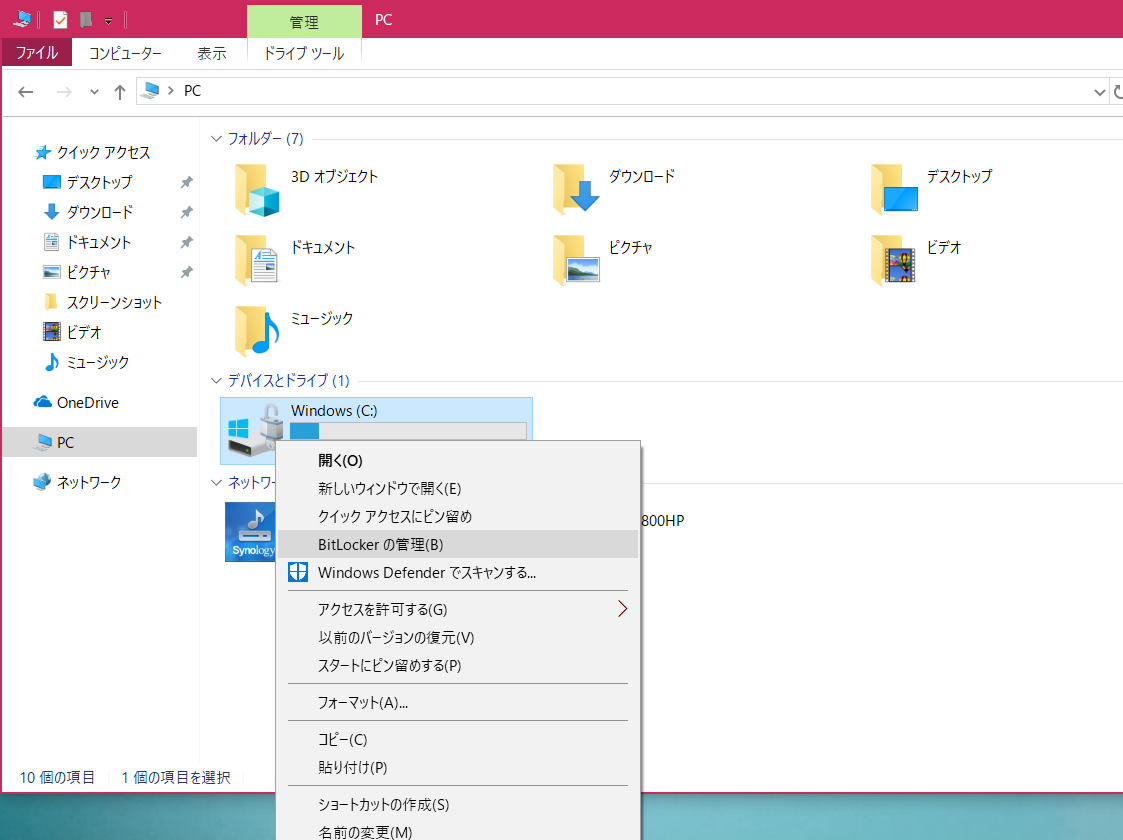Choose 新しいウィンドウで開く(E)

click(x=457, y=488)
